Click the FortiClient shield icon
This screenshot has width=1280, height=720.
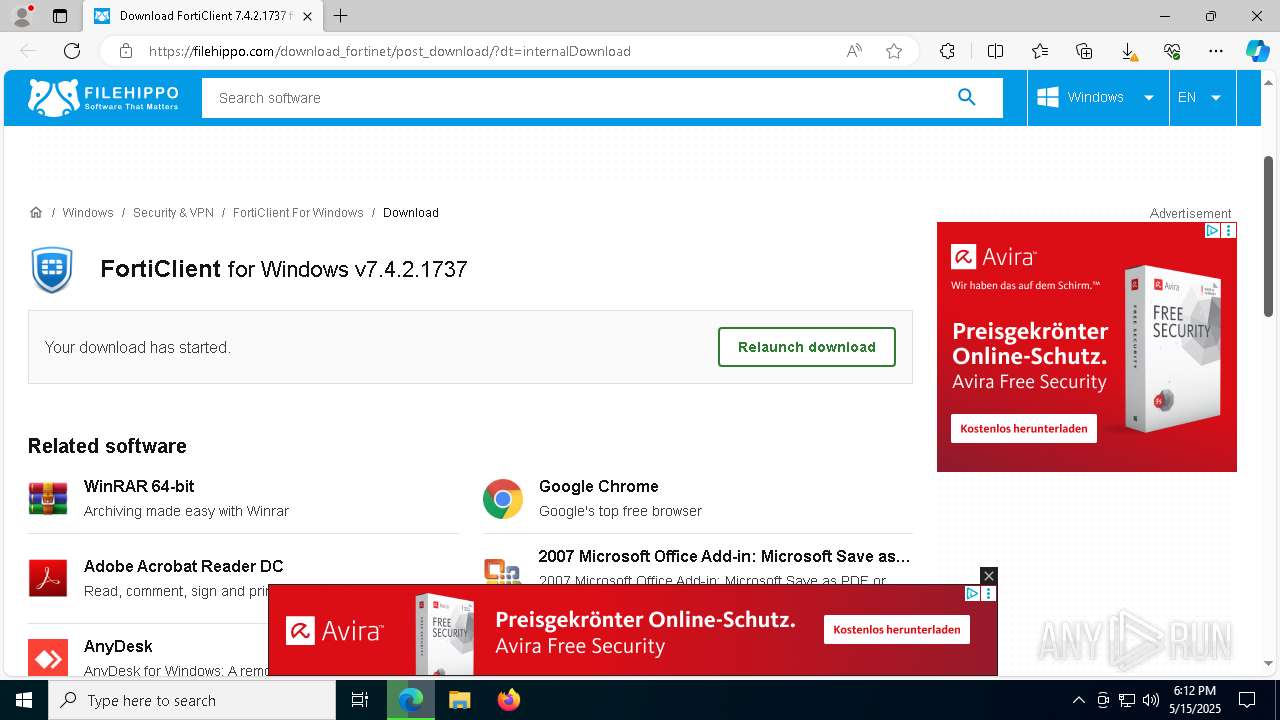point(52,269)
